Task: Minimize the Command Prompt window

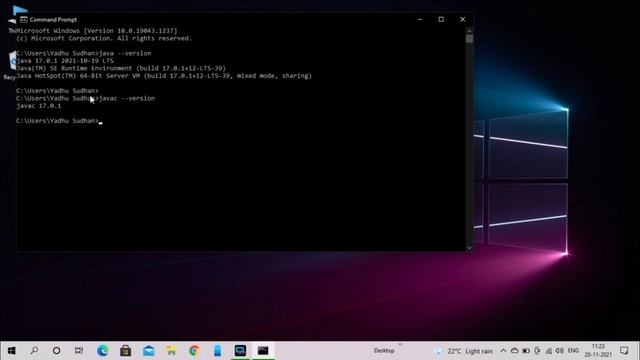Action: [420, 20]
